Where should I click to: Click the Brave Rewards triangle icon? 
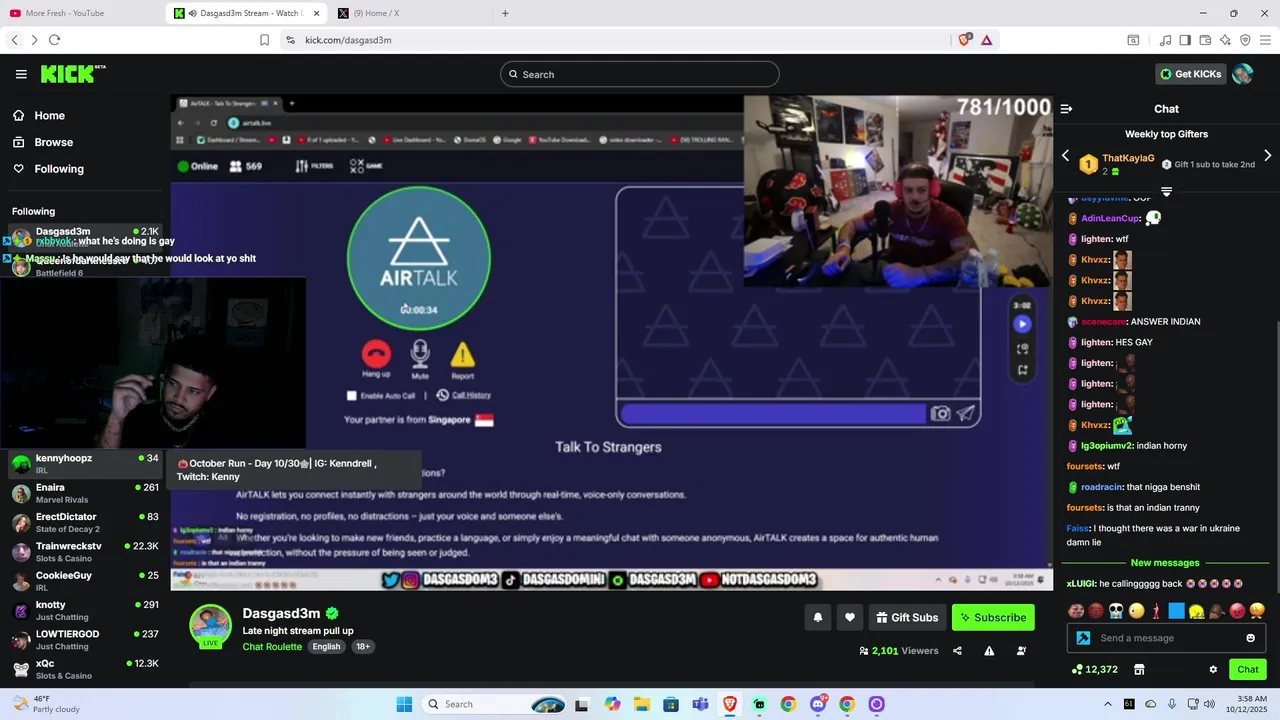click(986, 40)
